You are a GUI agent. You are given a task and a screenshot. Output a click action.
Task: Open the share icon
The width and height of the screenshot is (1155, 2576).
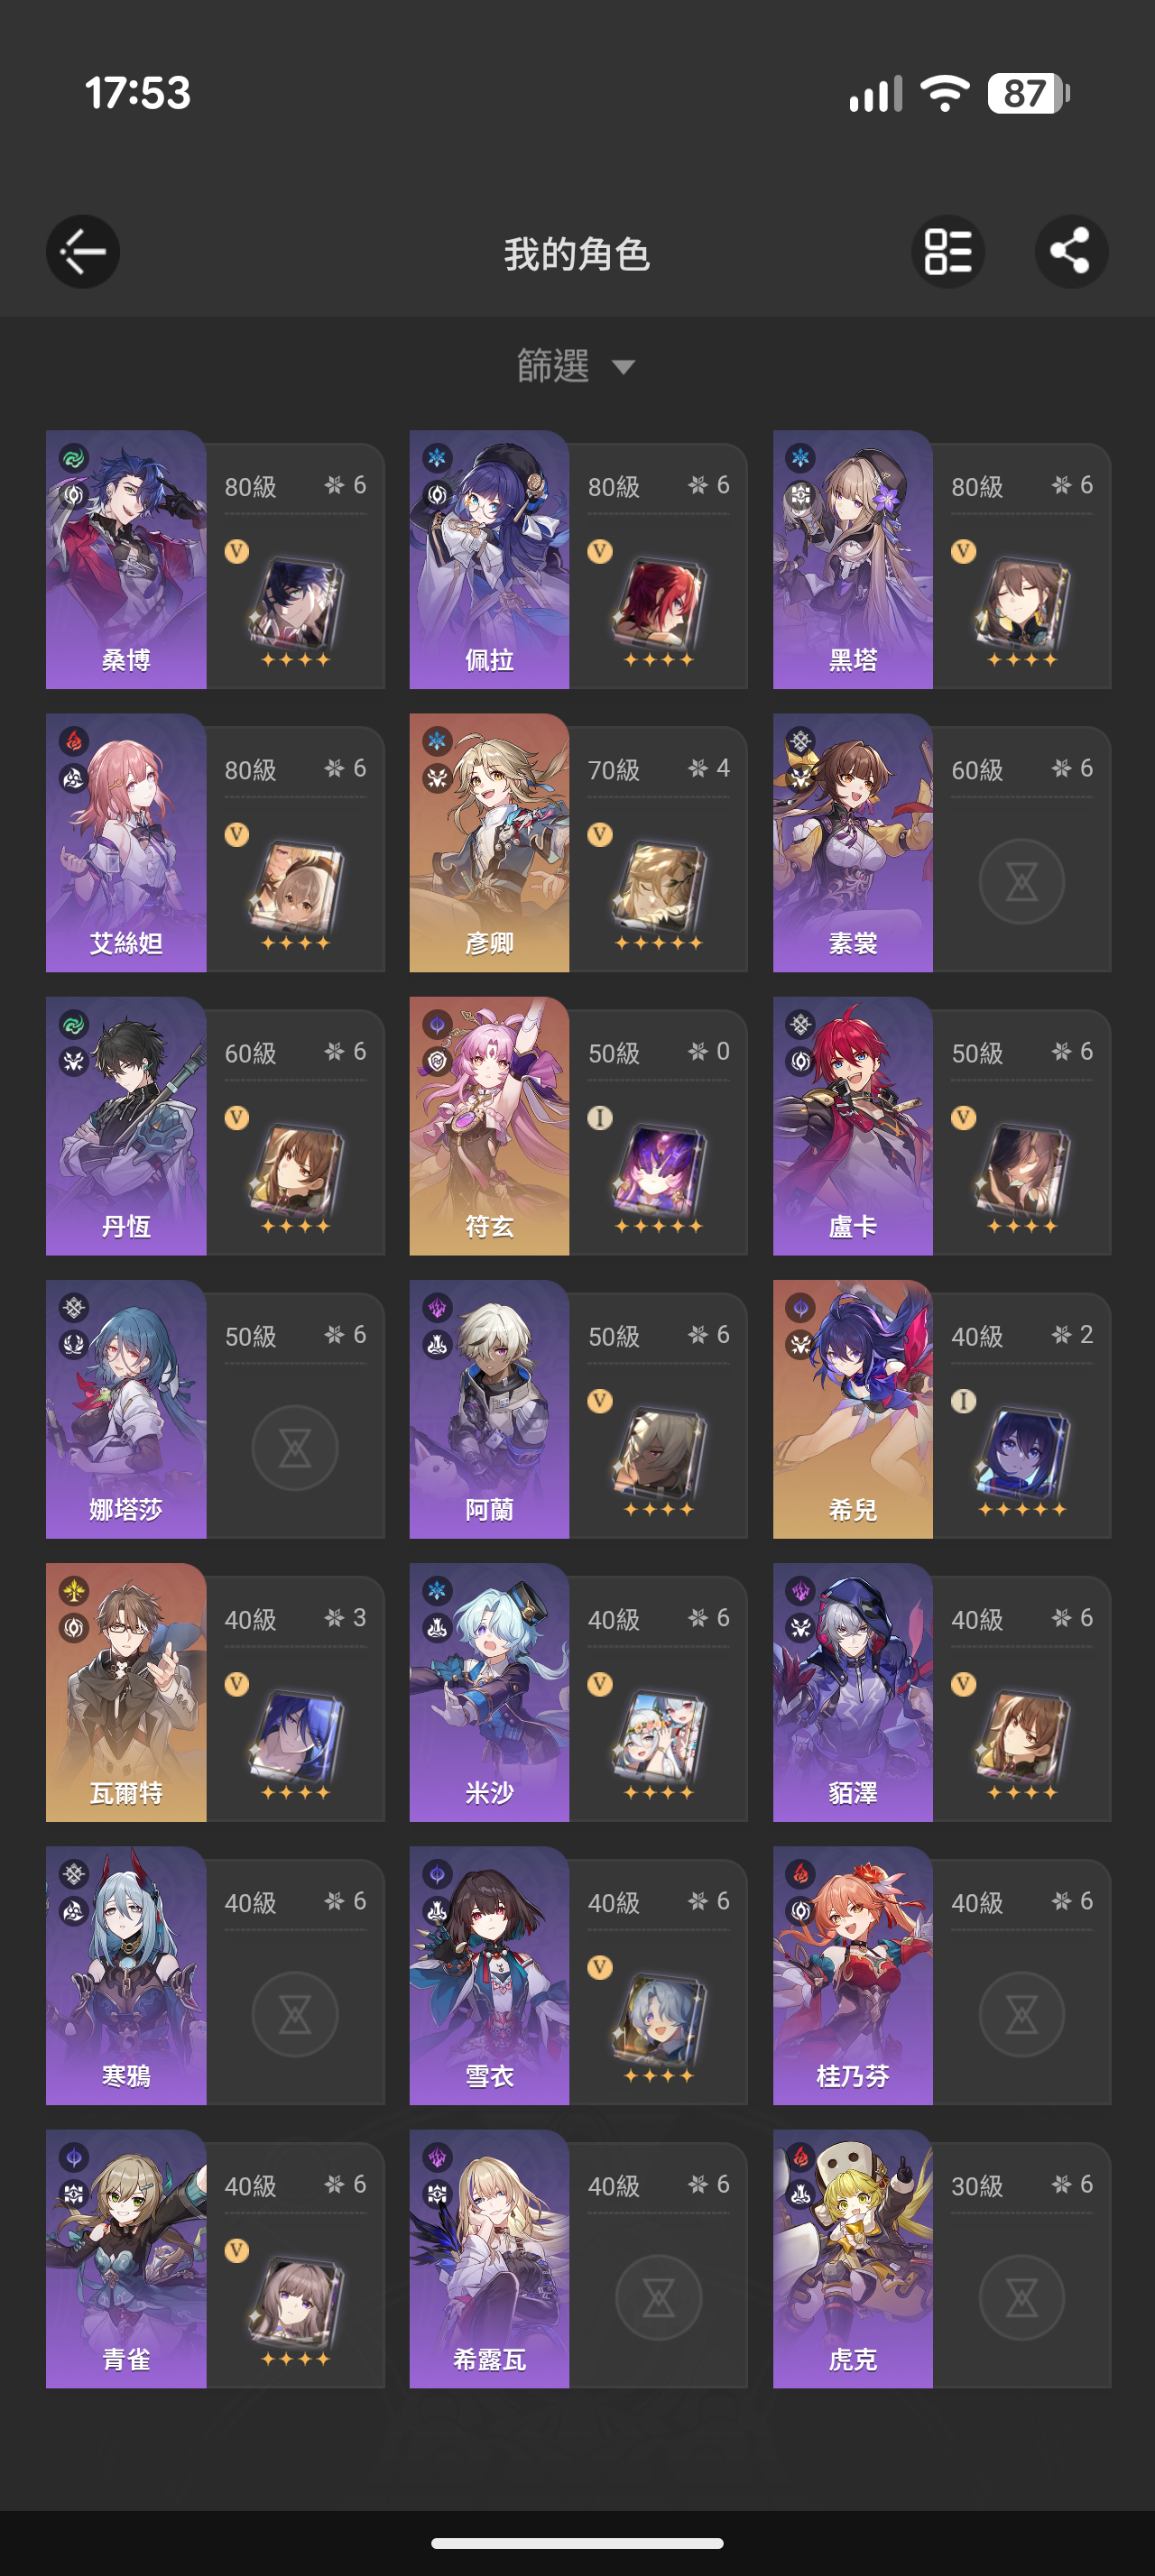(x=1071, y=252)
